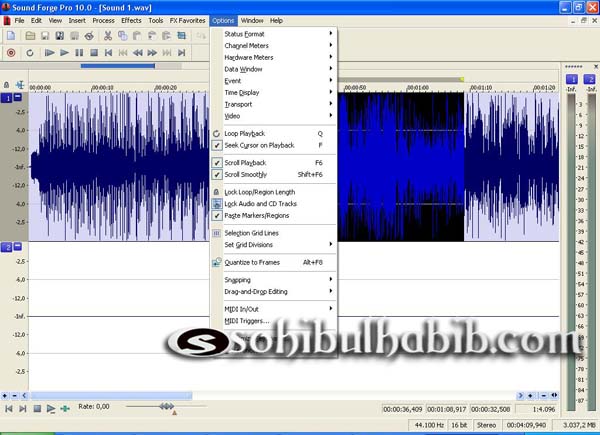Click the Save icon in the toolbar
600x435 pixels.
click(45, 36)
